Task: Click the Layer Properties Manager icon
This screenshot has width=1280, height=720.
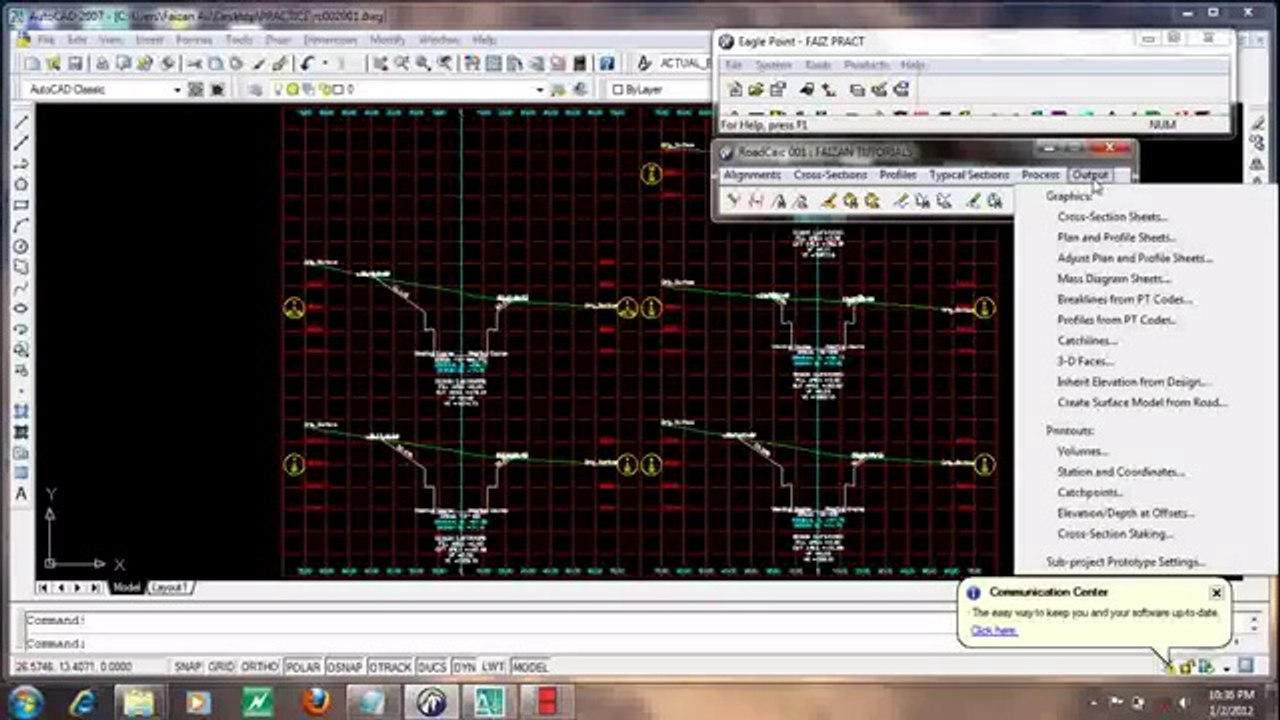Action: (255, 89)
